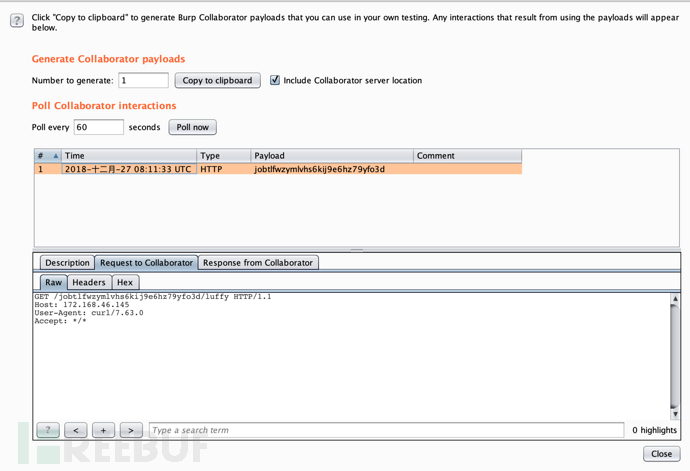Switch to the Headers view tab
Screen dimensions: 690x471
click(89, 283)
